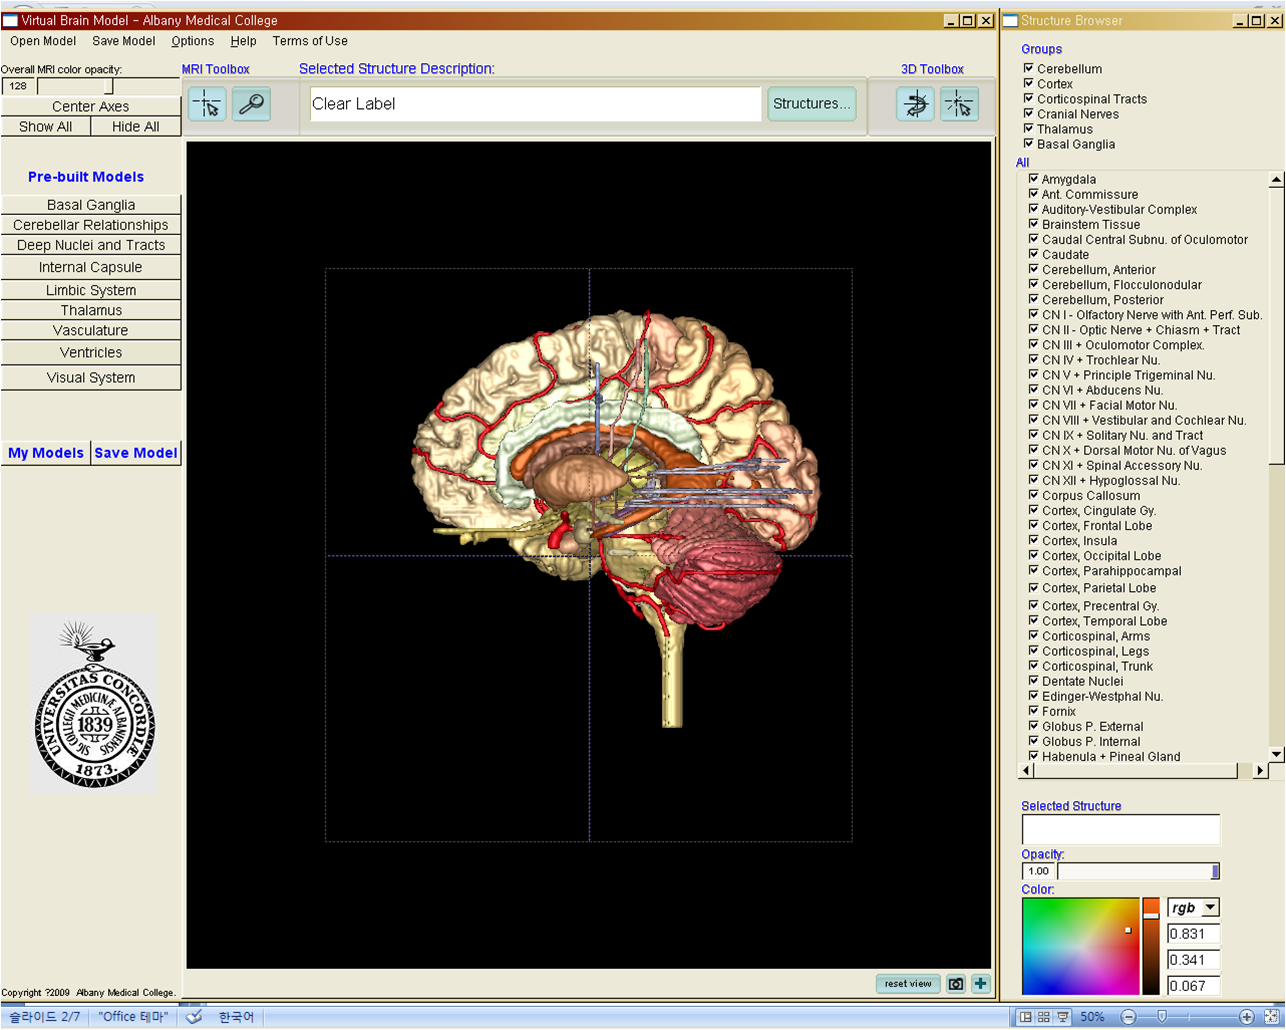Open the Help menu
Image resolution: width=1286 pixels, height=1030 pixels.
tap(243, 41)
